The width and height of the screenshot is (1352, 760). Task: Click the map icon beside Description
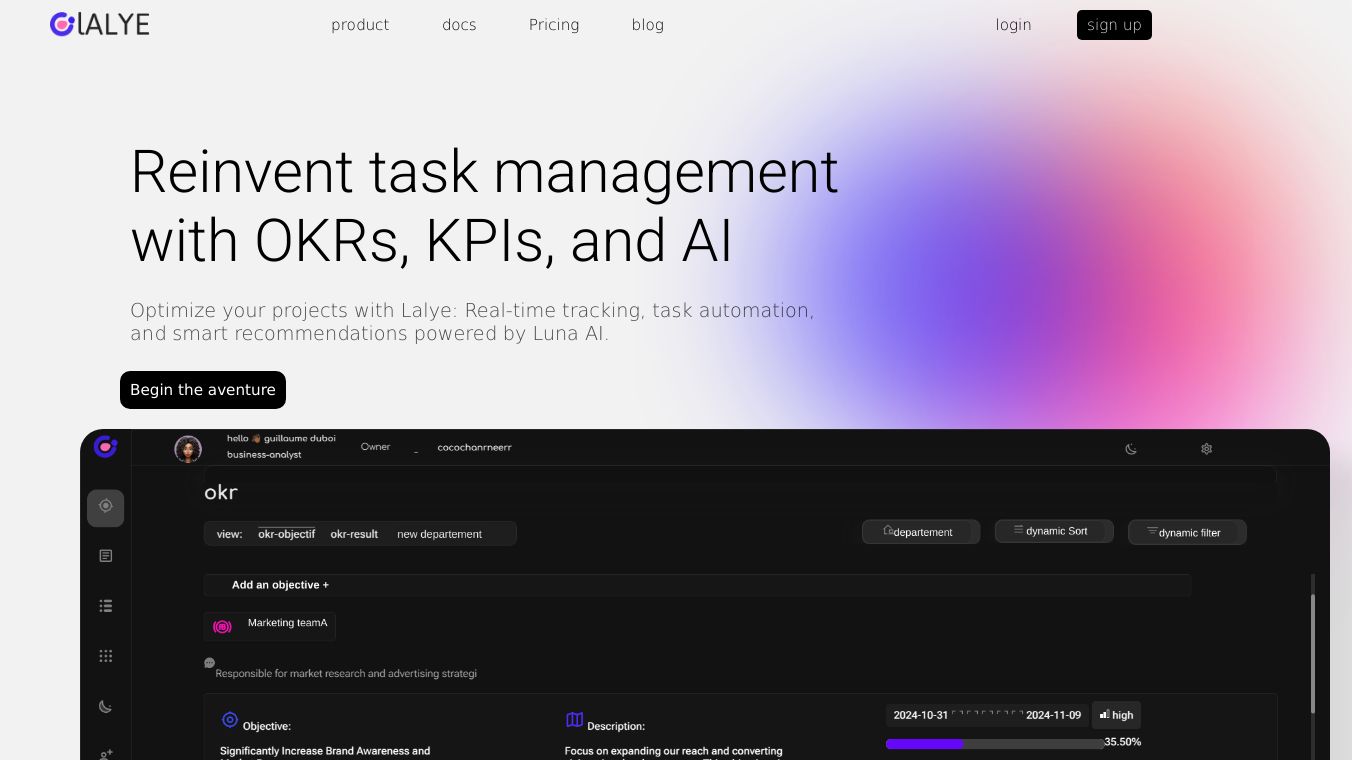point(574,720)
